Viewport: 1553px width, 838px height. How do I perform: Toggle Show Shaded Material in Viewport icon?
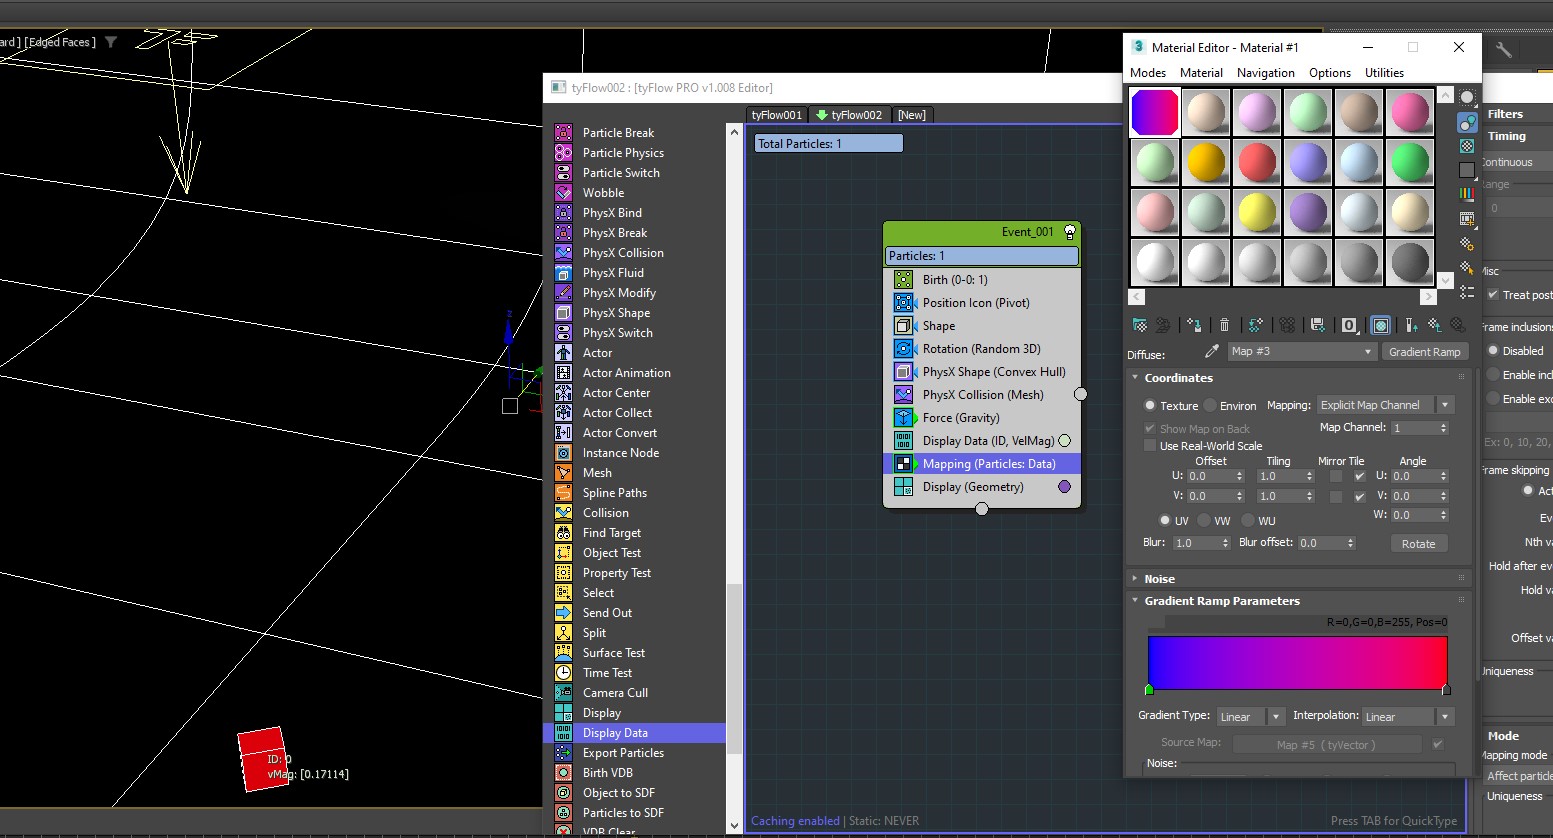click(1381, 325)
